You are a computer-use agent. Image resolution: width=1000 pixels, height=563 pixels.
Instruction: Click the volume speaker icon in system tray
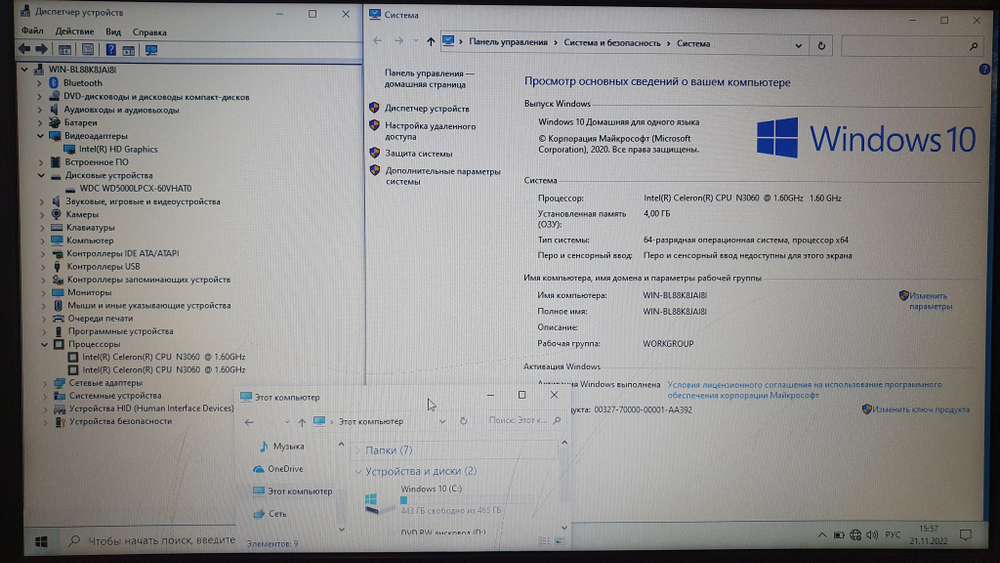(872, 535)
